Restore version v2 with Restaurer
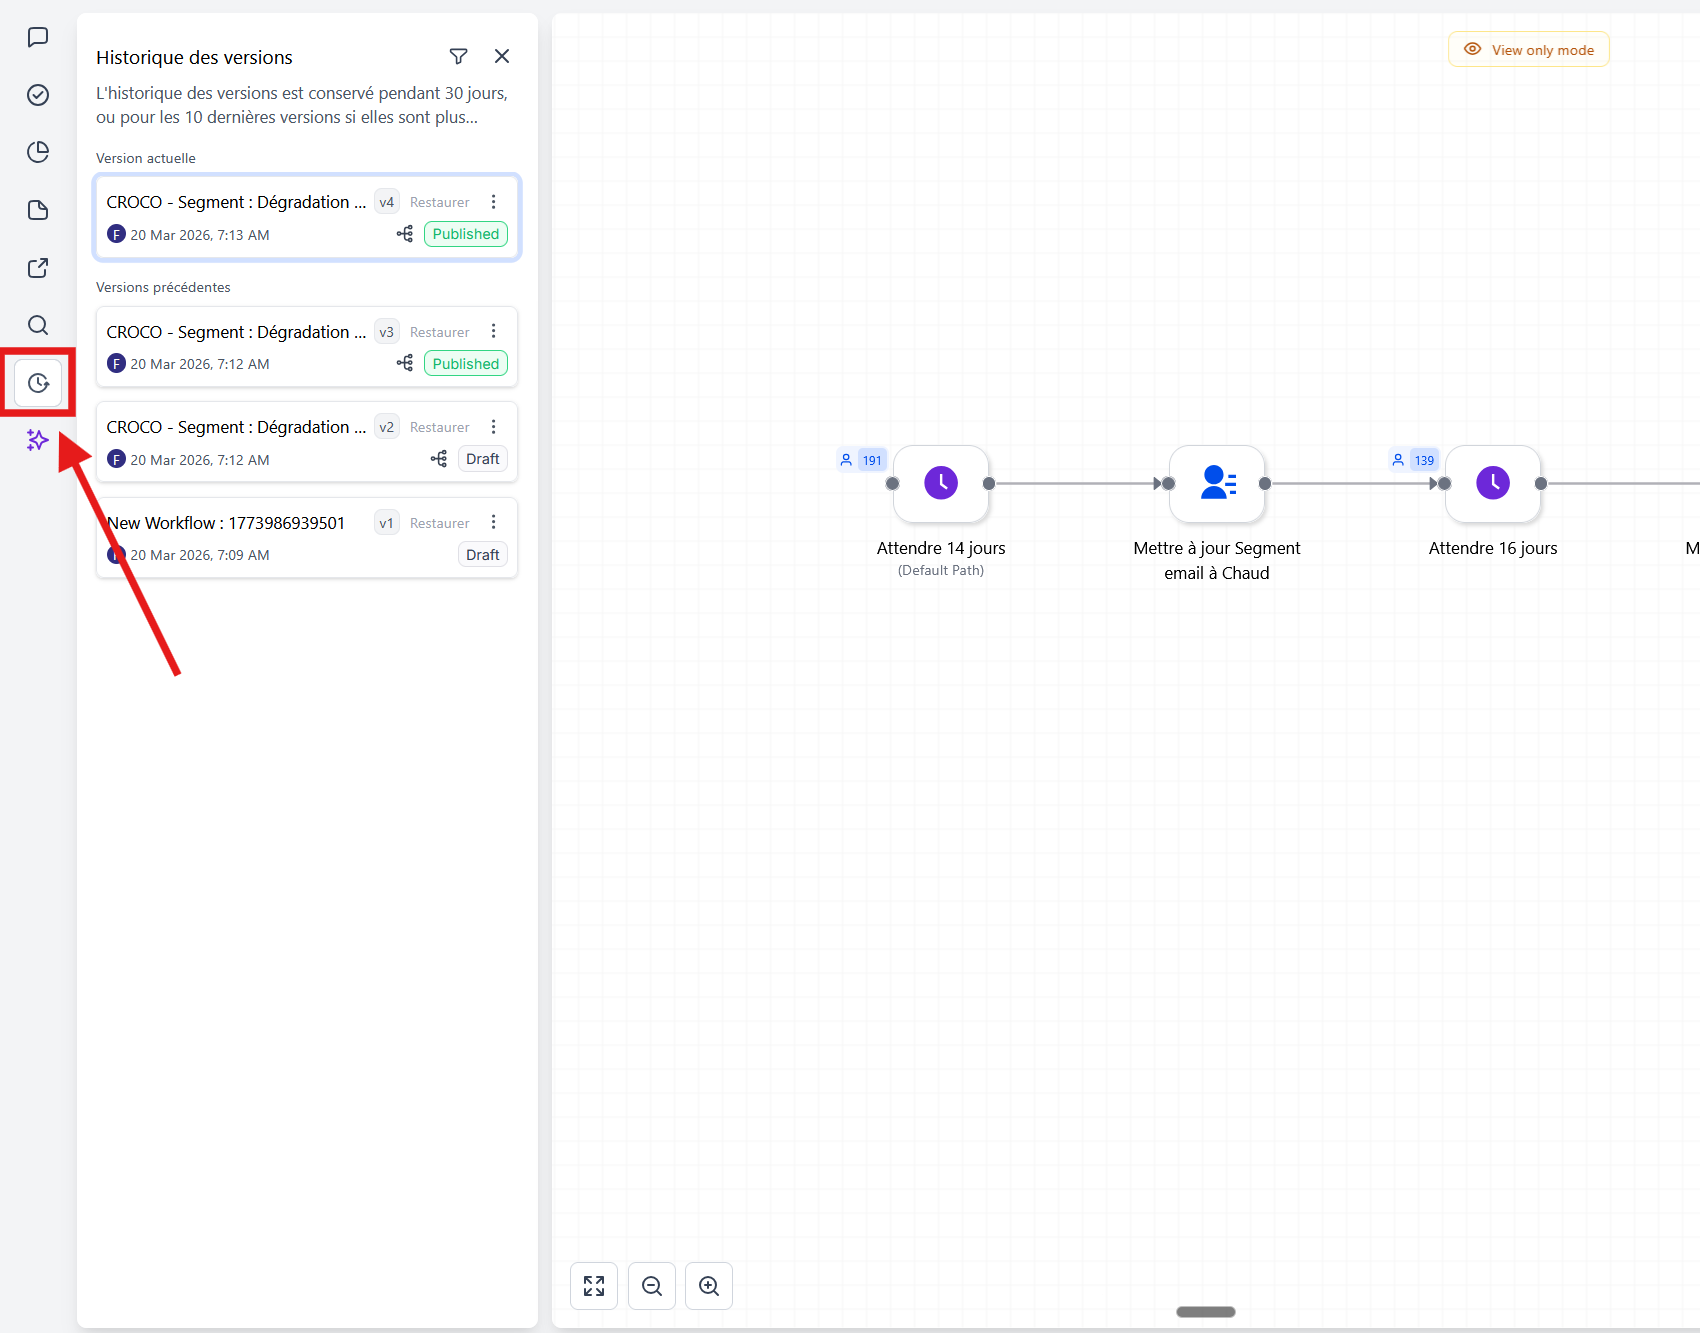The image size is (1700, 1333). point(439,428)
